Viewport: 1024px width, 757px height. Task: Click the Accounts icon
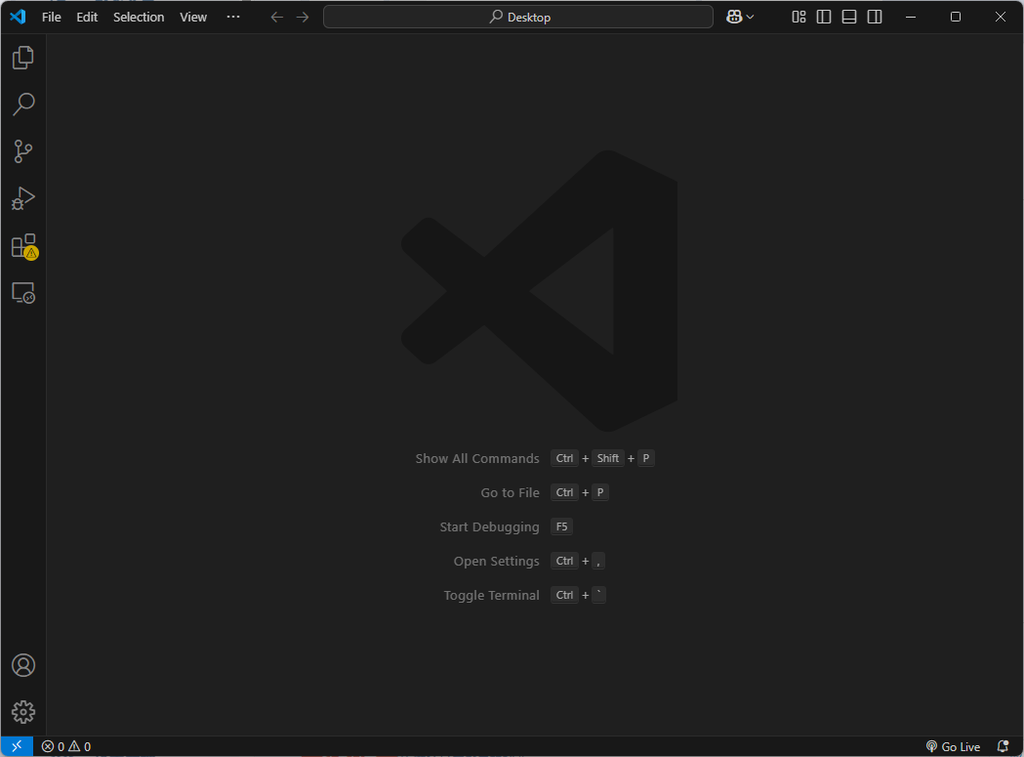[22, 664]
